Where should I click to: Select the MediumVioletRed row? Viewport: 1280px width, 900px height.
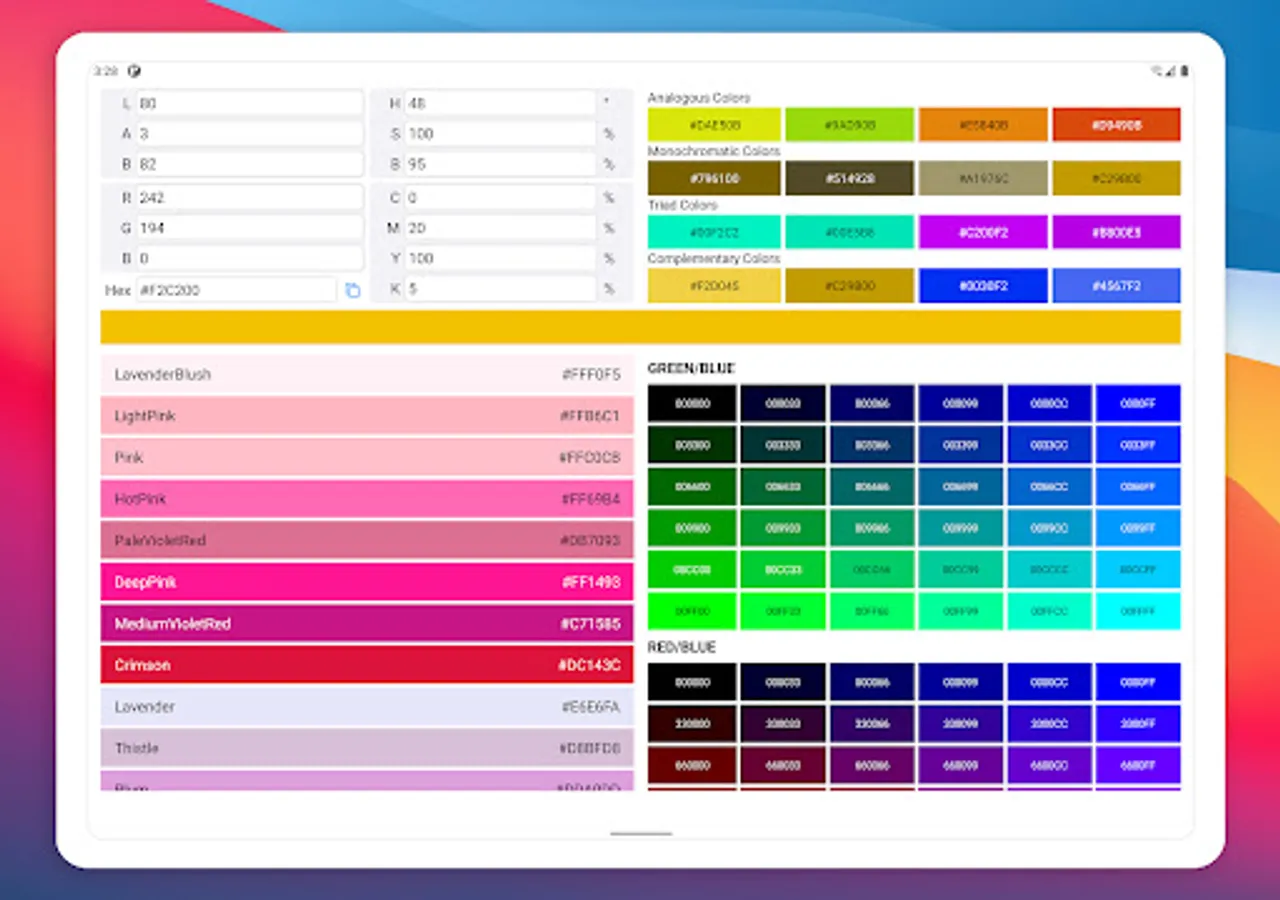tap(367, 623)
